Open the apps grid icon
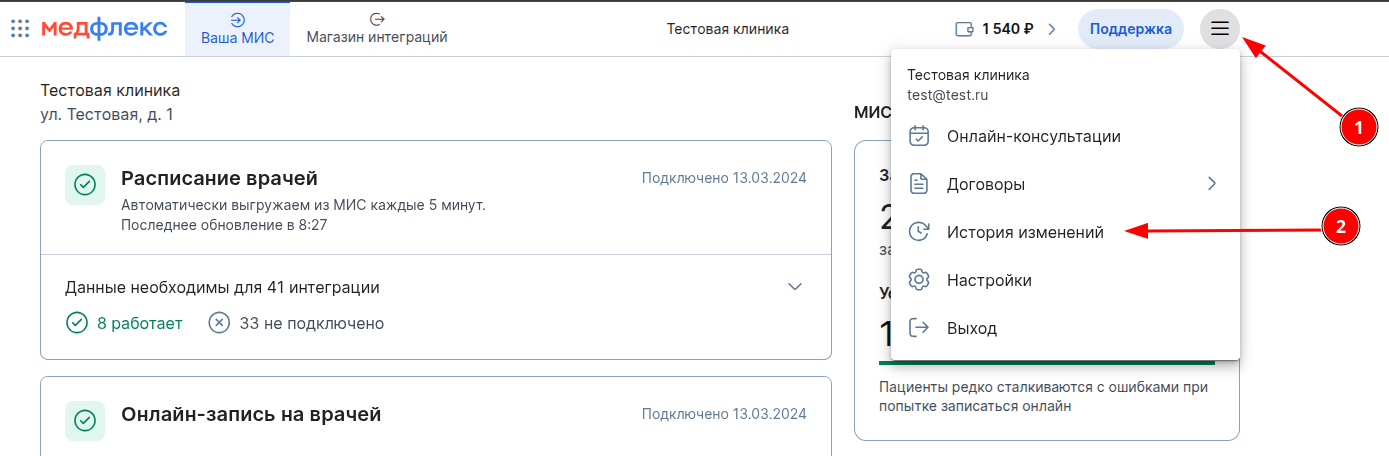1389x456 pixels. (x=20, y=29)
